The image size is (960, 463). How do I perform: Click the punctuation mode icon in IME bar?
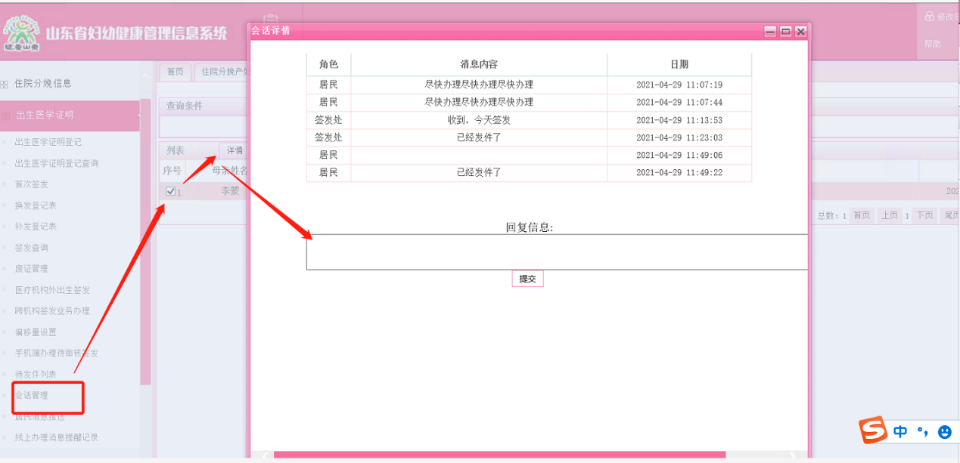point(923,432)
